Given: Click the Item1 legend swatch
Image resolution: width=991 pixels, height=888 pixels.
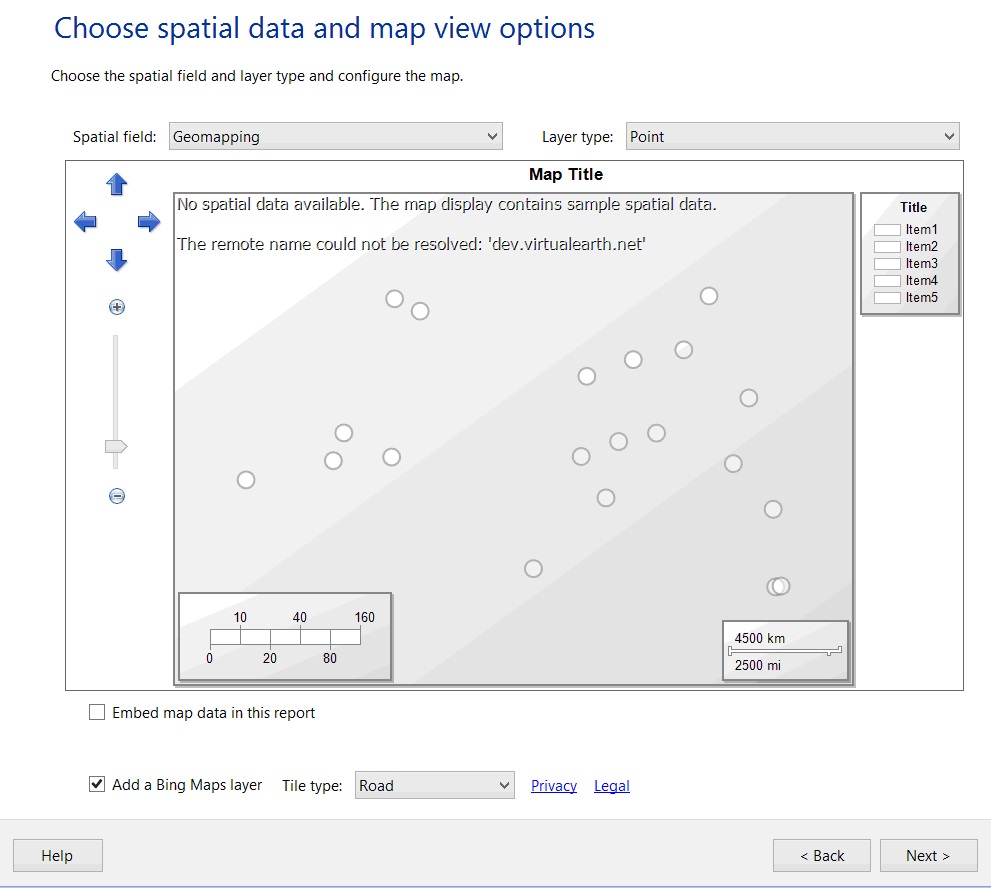Looking at the screenshot, I should coord(887,230).
